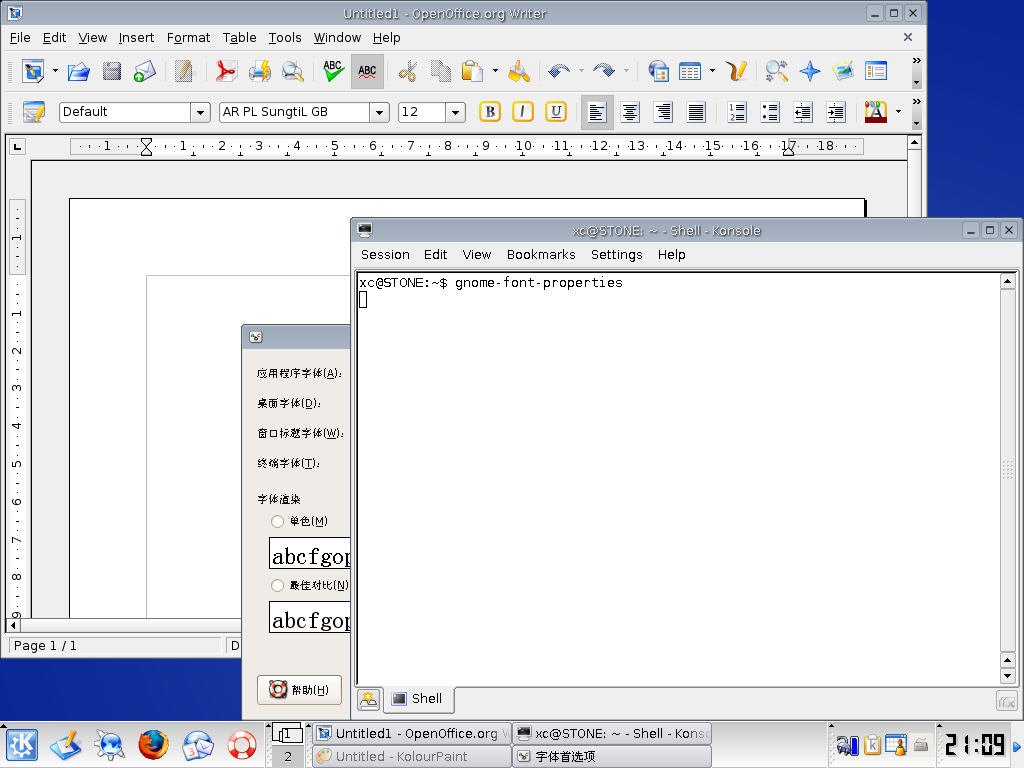This screenshot has width=1024, height=768.
Task: Open Page Preview icon in Writer
Action: [293, 71]
